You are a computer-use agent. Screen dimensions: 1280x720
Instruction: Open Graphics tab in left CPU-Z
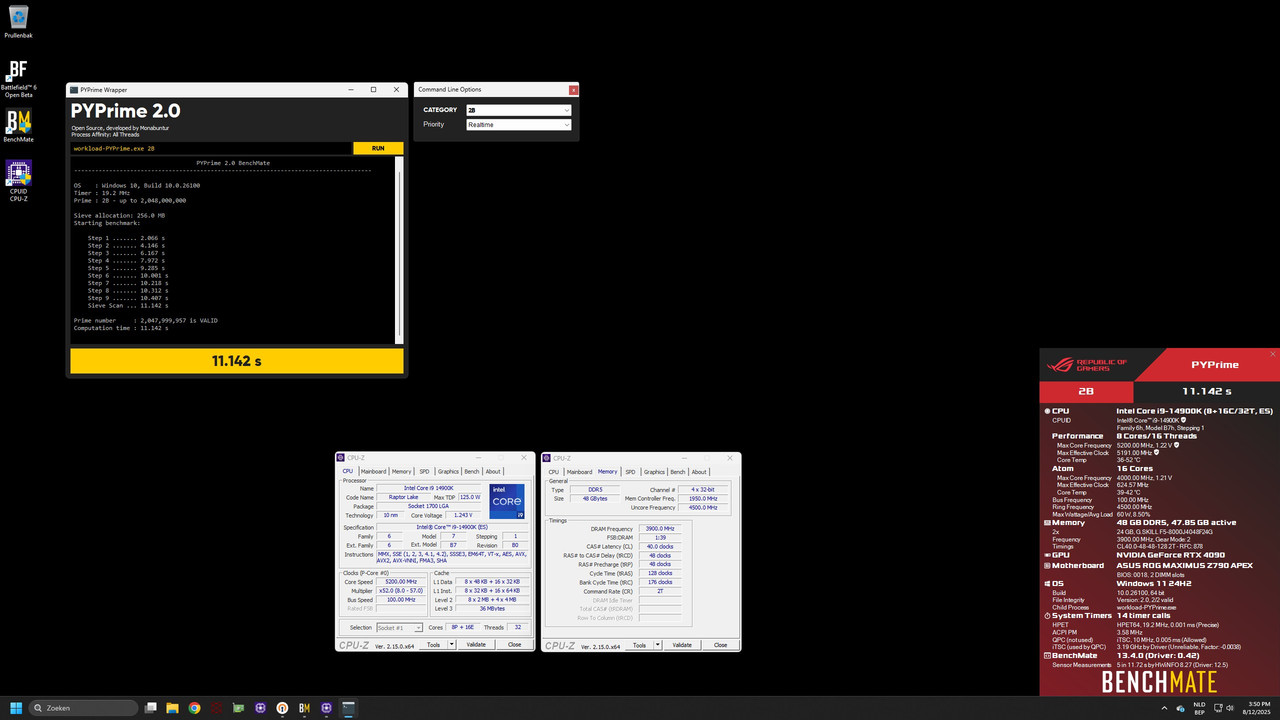[x=448, y=471]
